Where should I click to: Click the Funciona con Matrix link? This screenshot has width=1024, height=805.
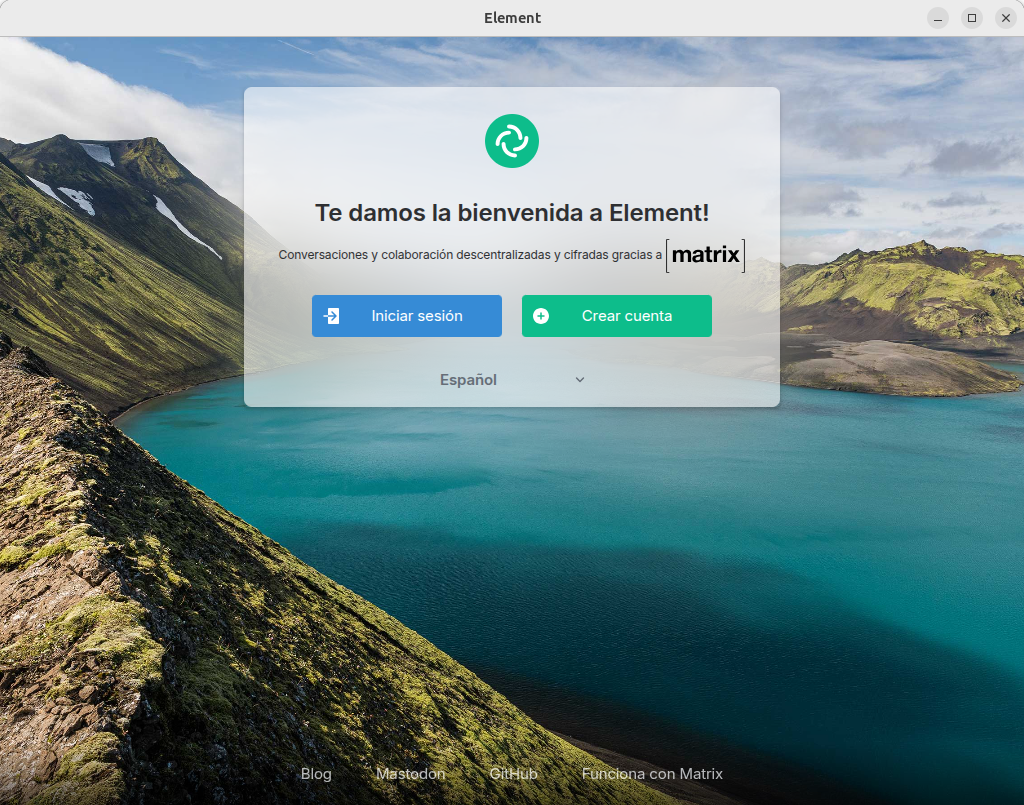click(652, 773)
